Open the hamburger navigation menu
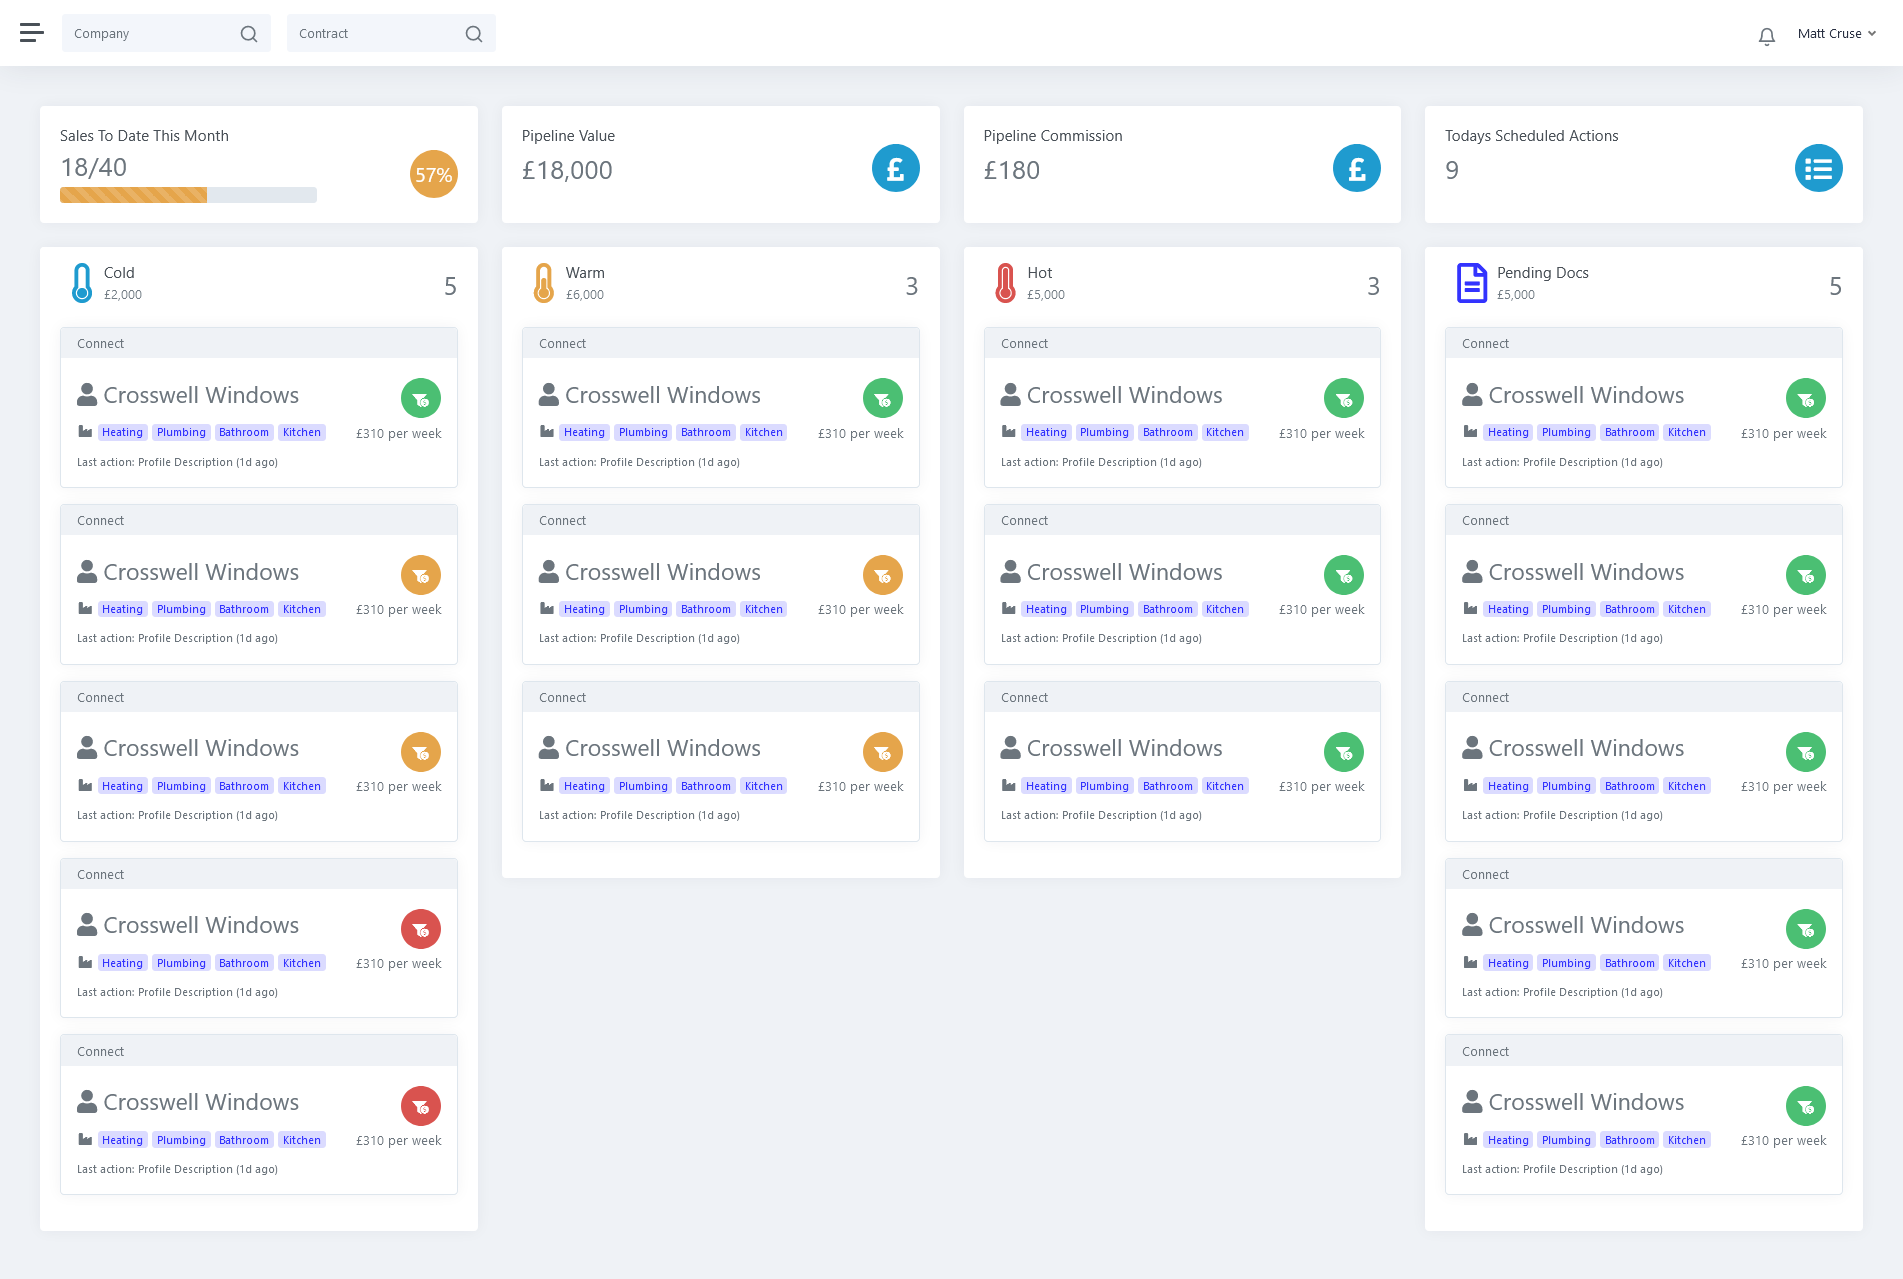 pyautogui.click(x=32, y=33)
